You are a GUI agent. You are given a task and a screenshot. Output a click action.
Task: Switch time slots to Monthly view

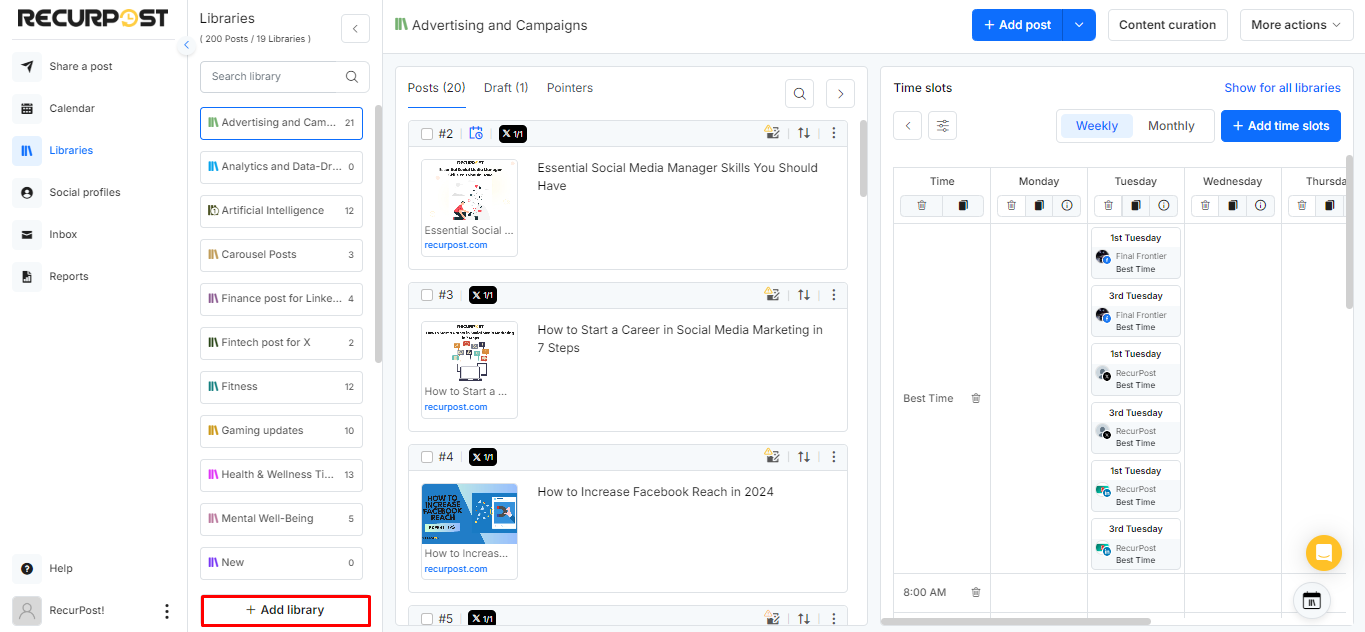(1171, 126)
